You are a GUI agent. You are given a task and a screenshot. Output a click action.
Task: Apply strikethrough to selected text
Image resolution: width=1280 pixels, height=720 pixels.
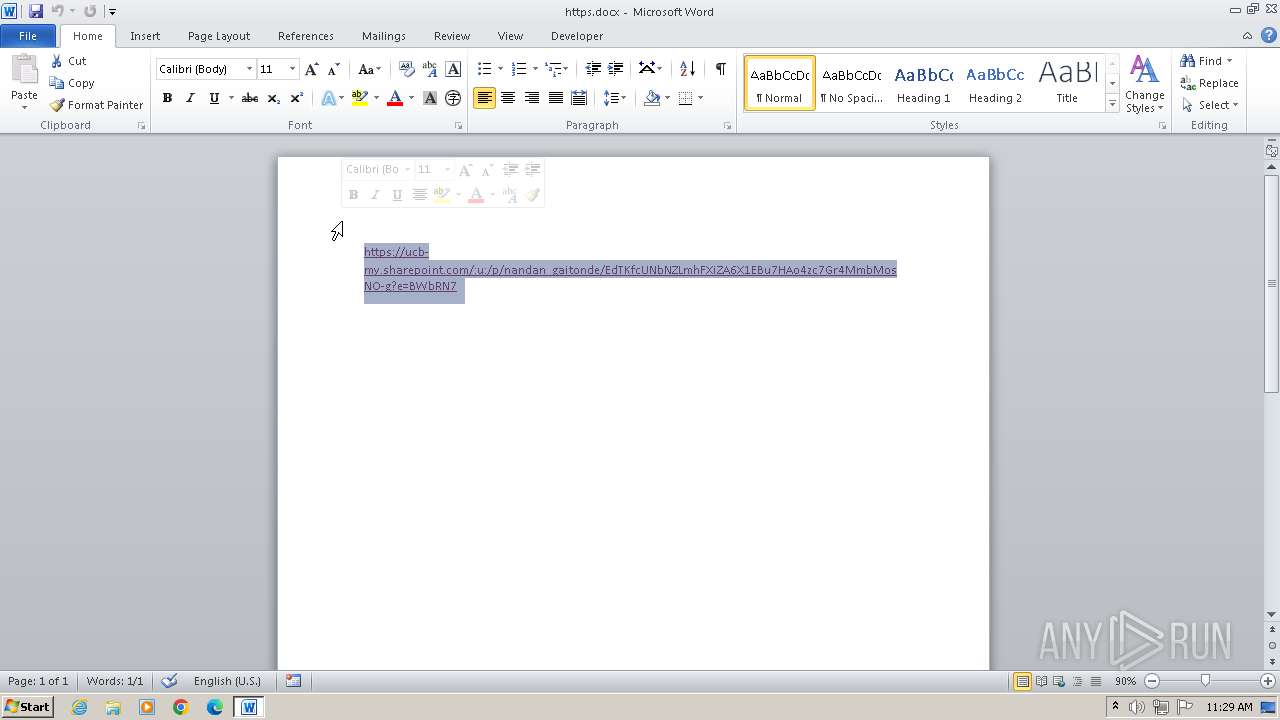250,98
